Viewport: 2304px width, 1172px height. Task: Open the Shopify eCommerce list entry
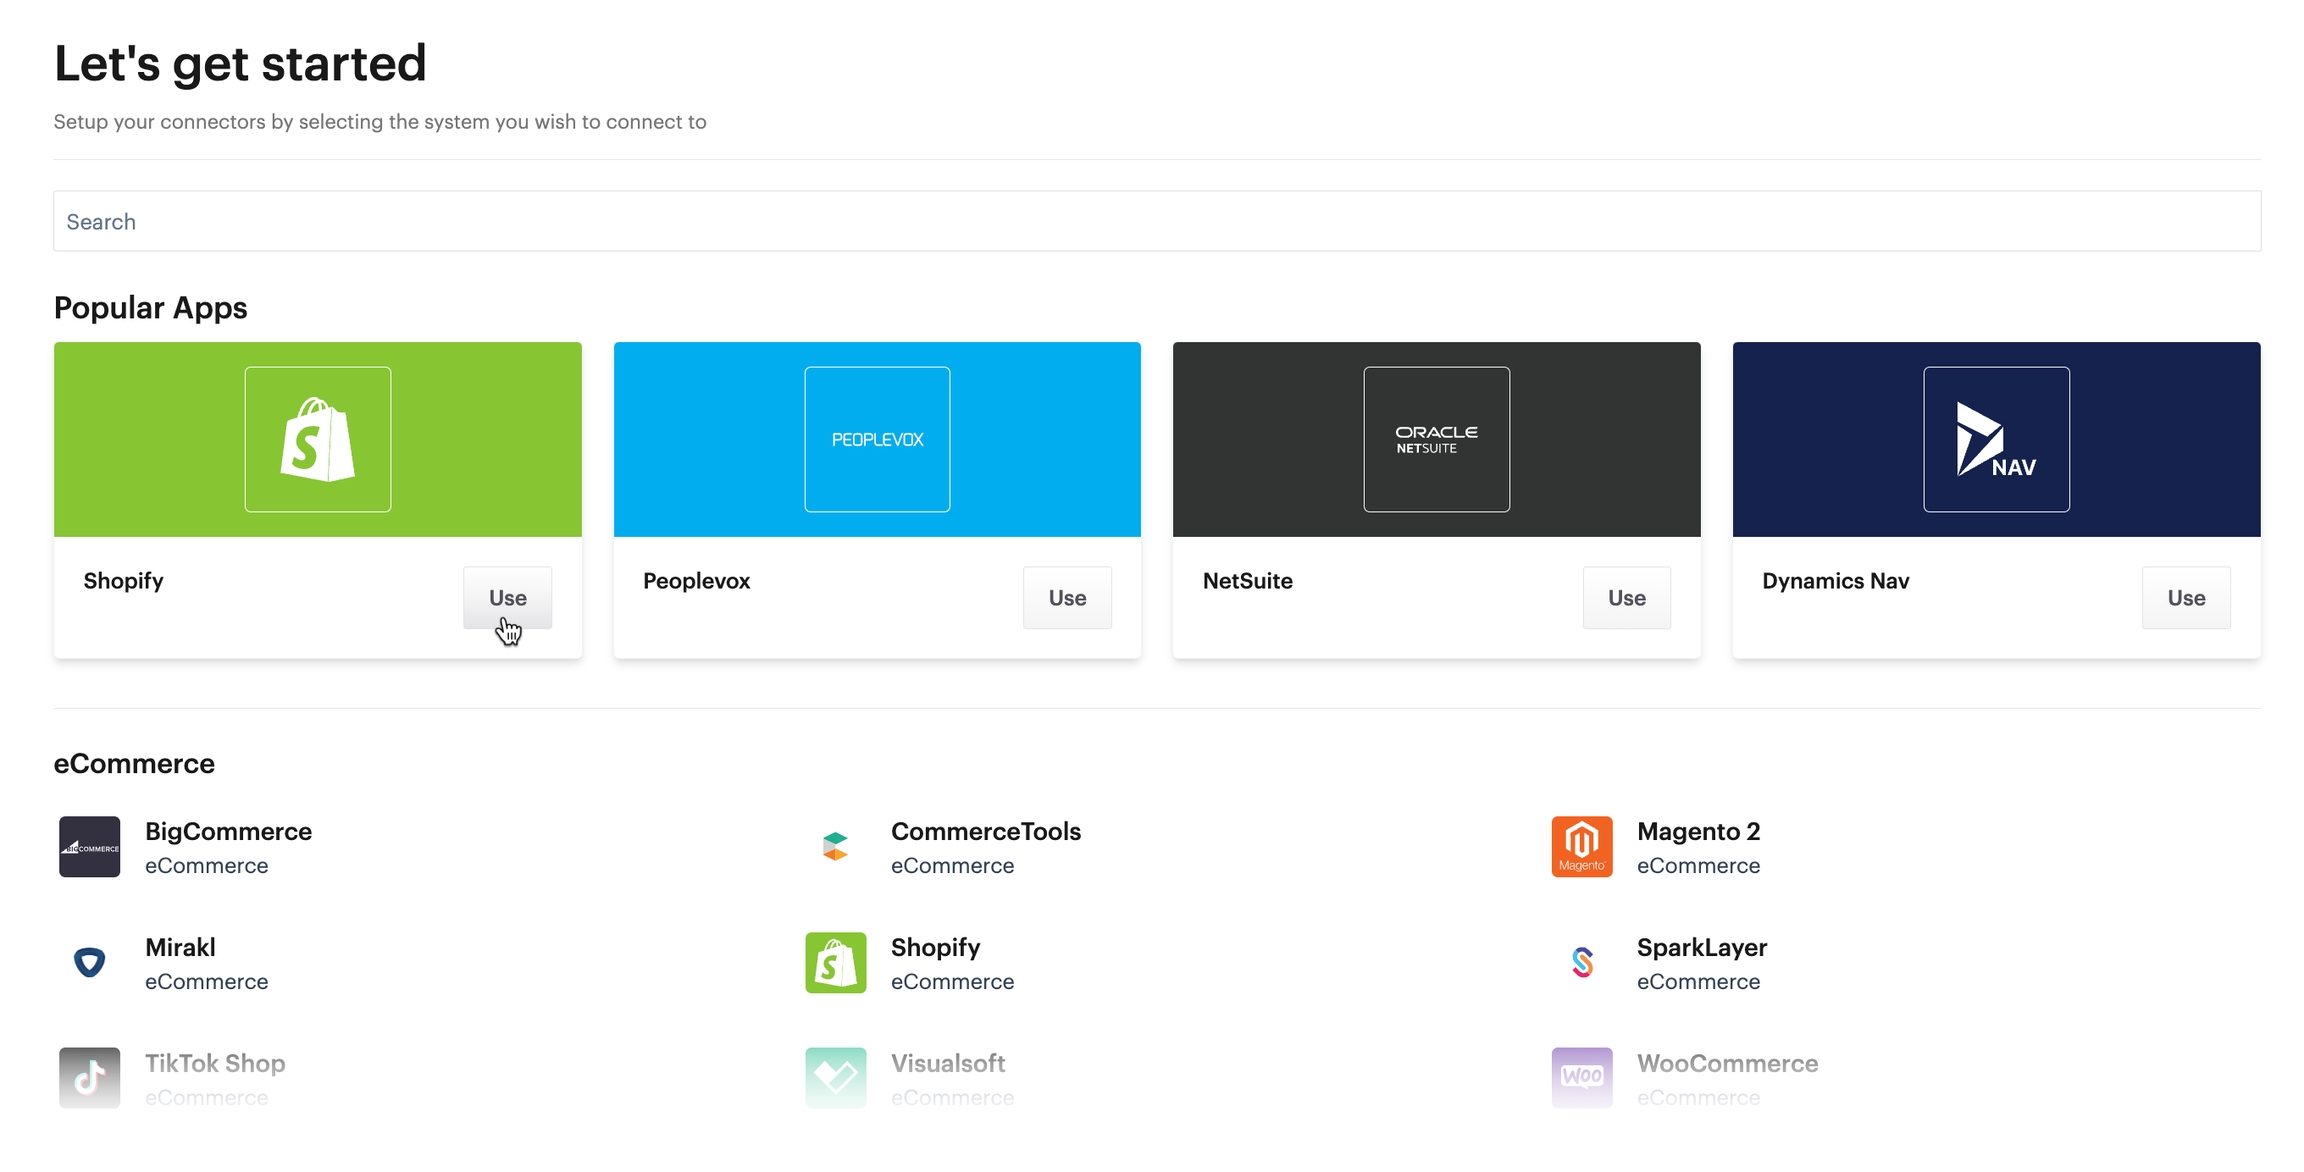[935, 948]
